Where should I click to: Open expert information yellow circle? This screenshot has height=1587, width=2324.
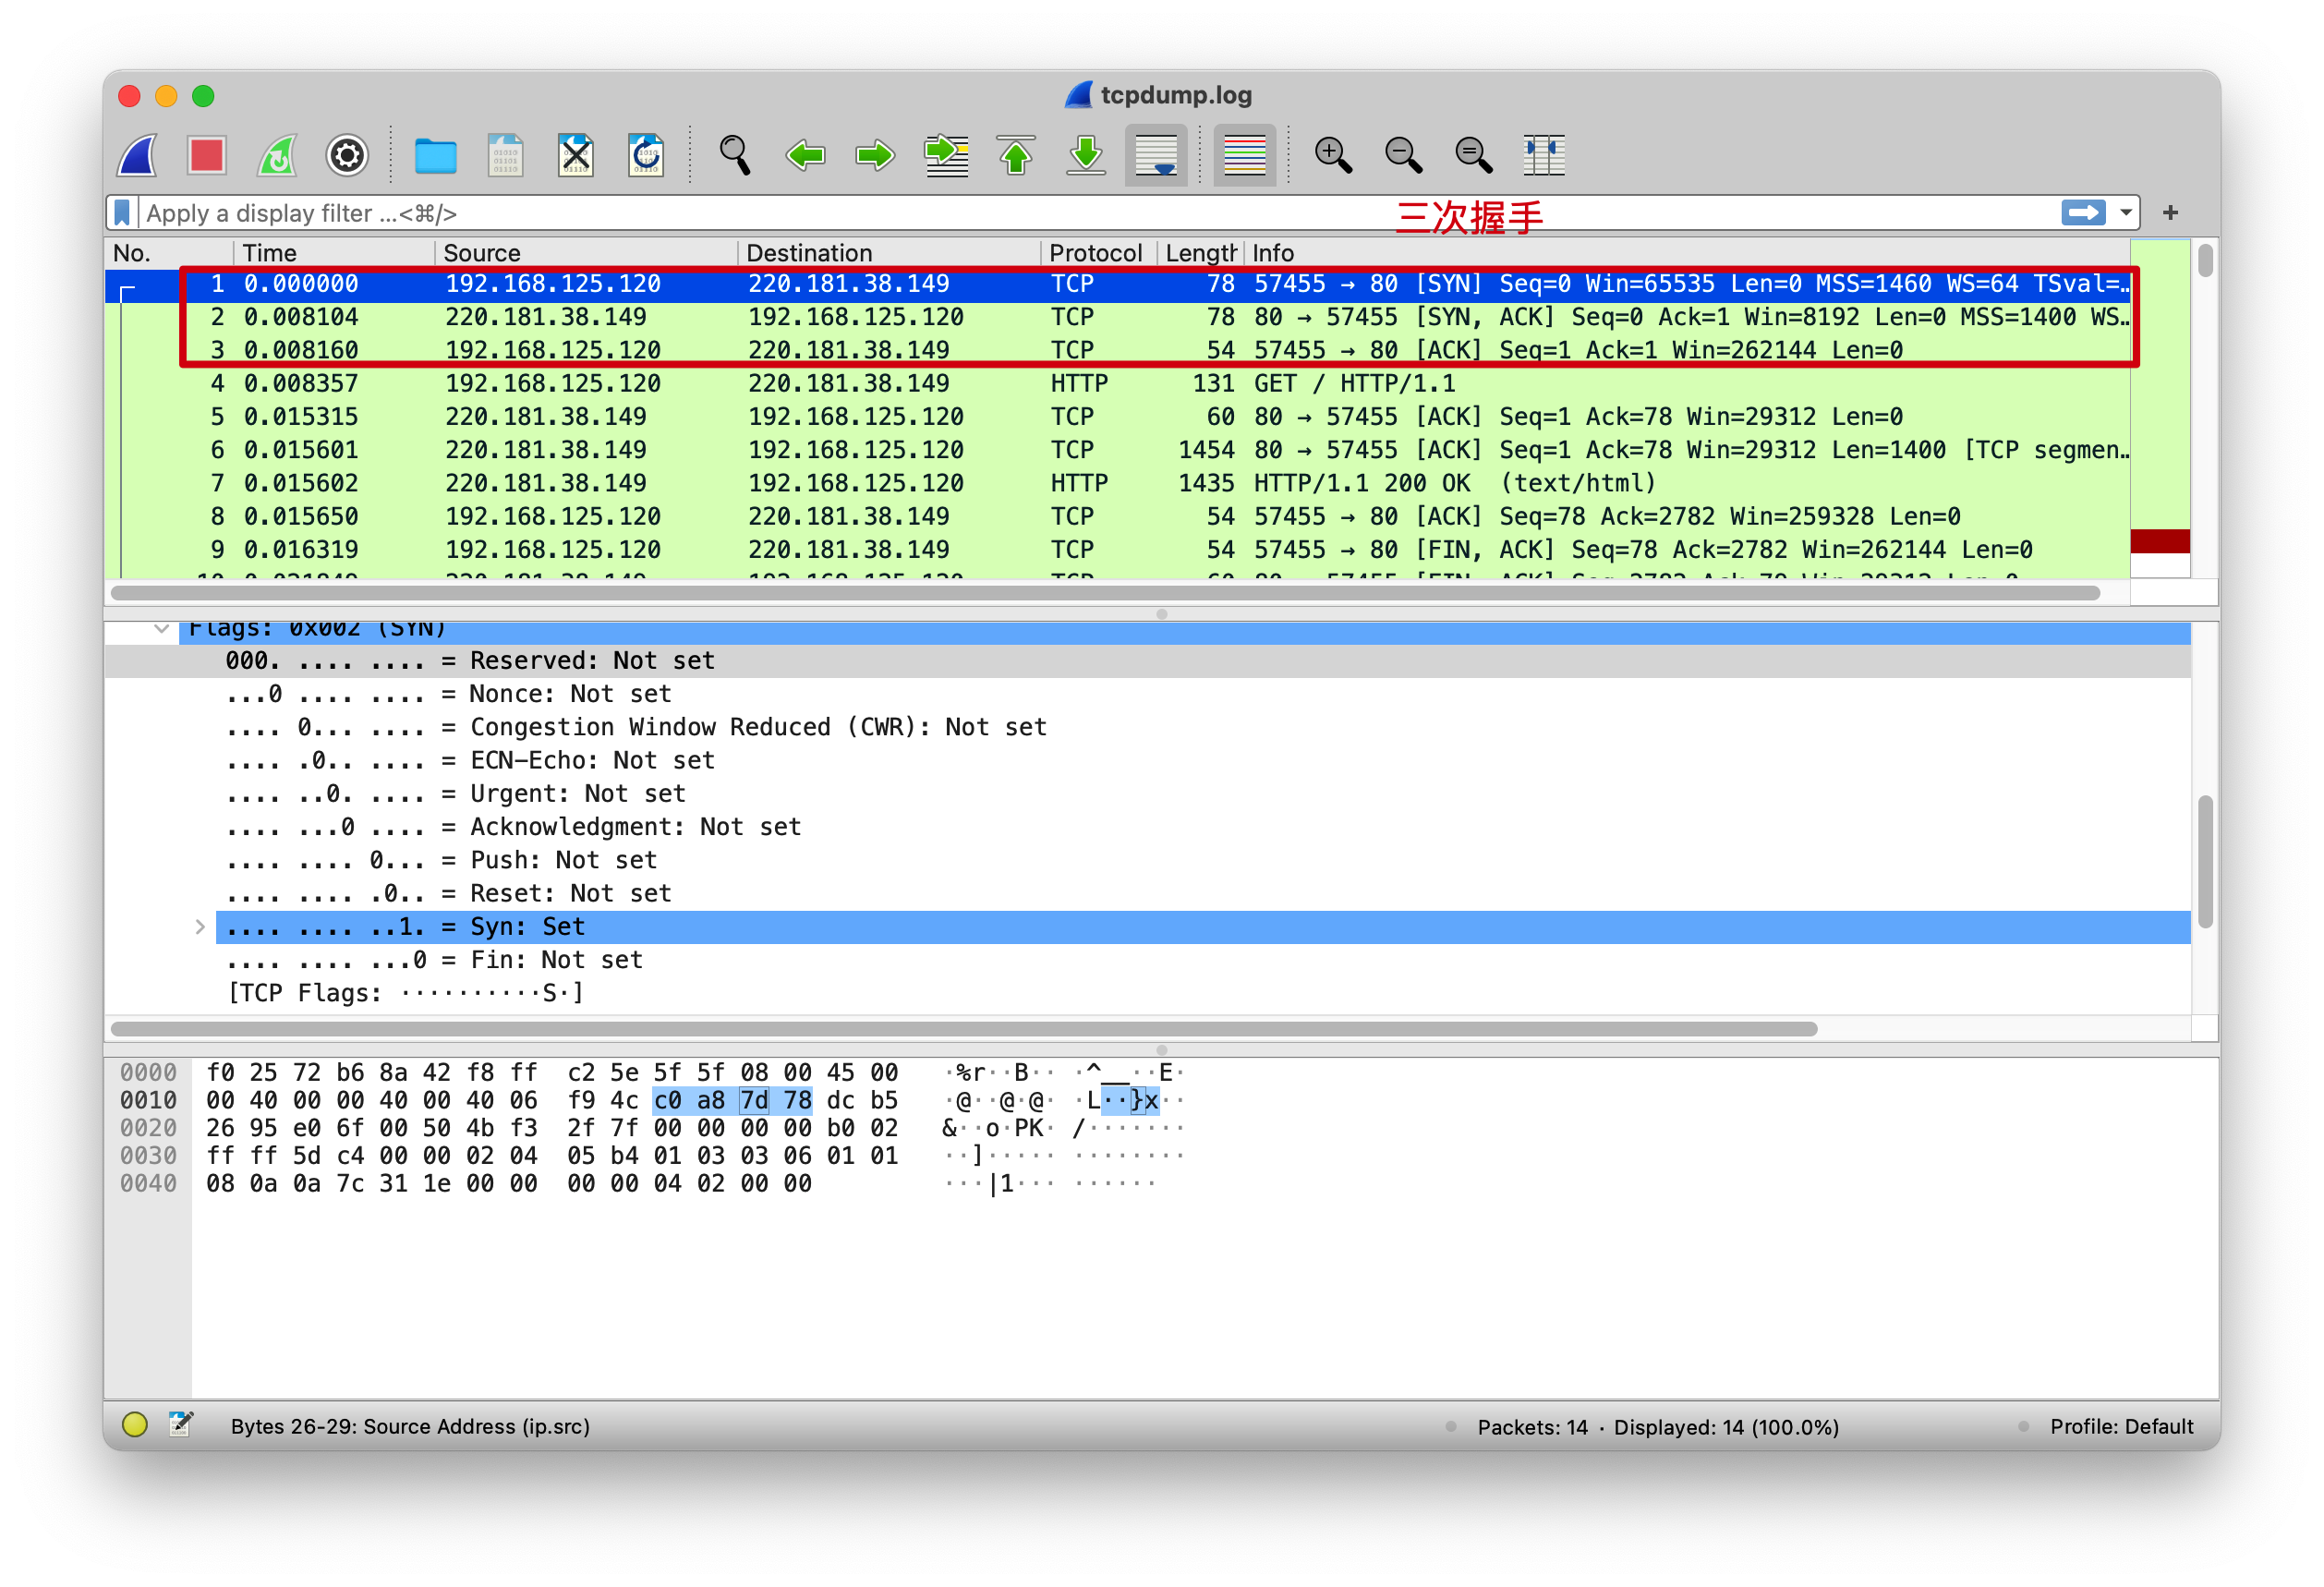[134, 1425]
